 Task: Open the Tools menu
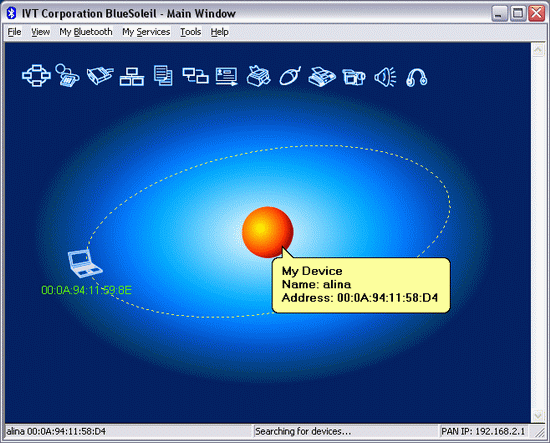point(190,32)
